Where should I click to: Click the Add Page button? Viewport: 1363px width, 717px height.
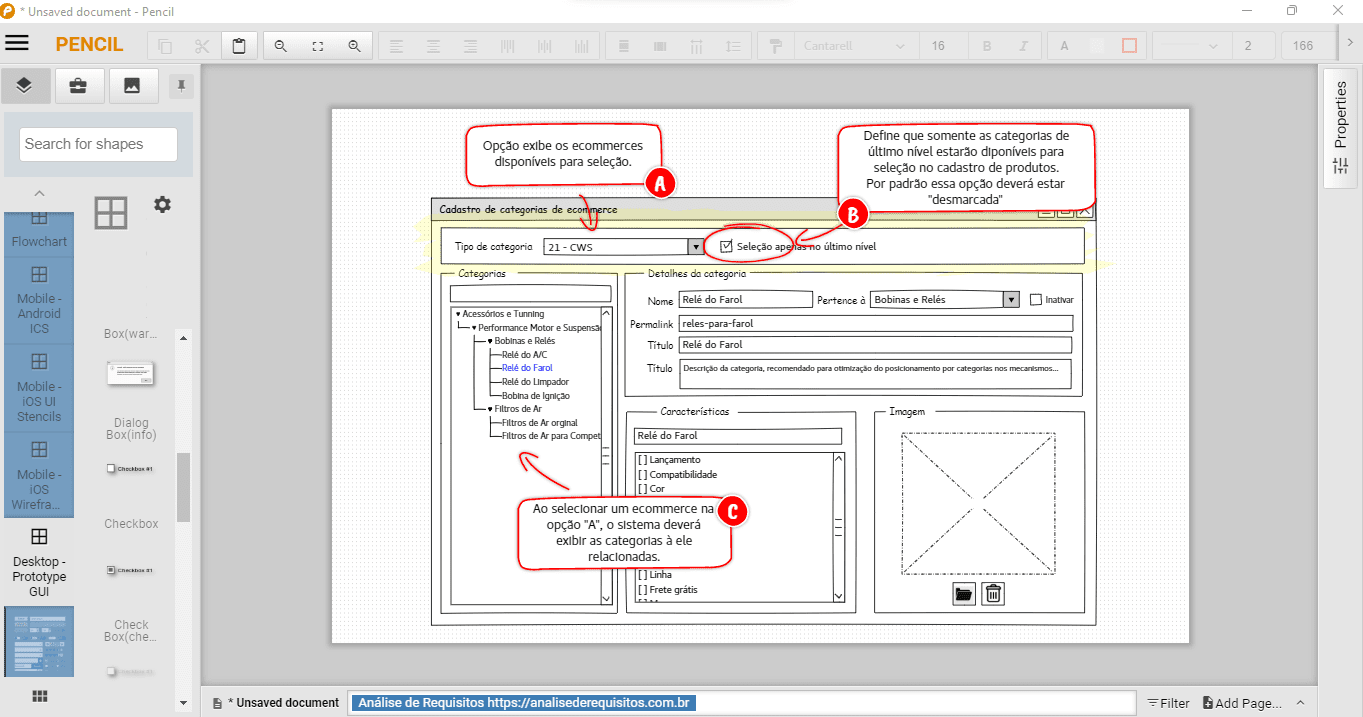1240,702
